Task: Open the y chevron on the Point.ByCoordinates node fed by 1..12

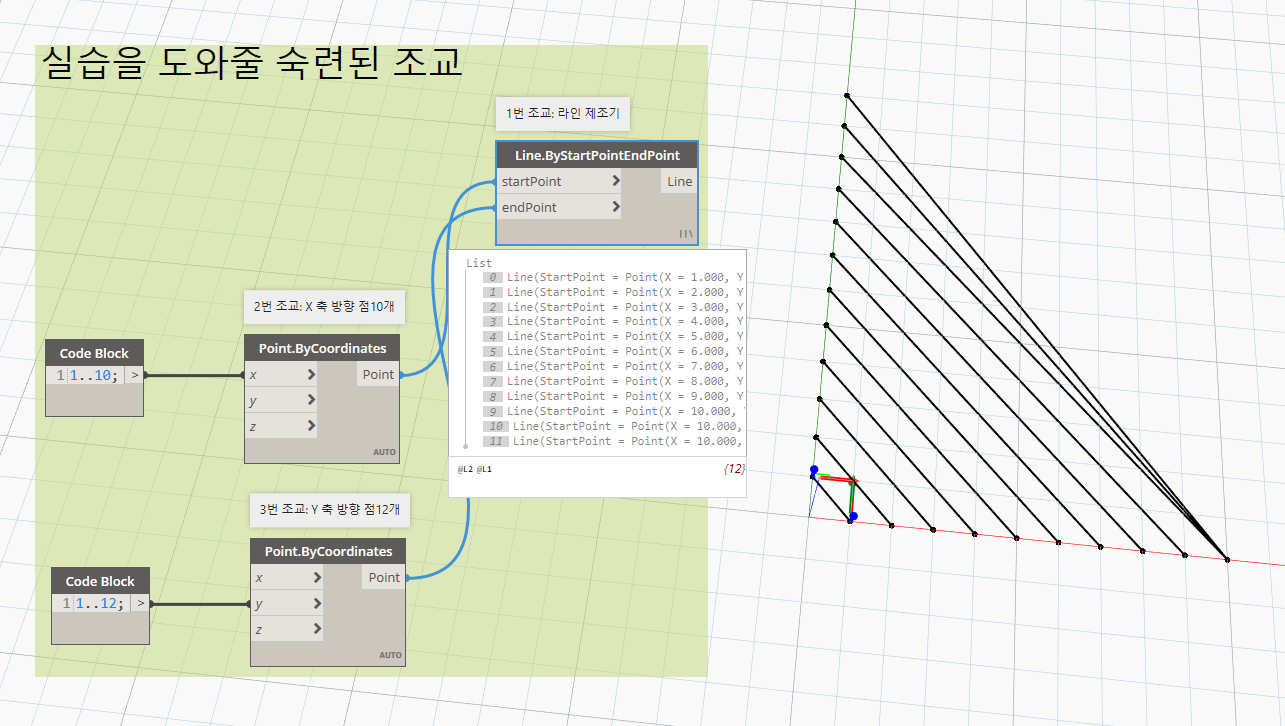Action: 317,604
